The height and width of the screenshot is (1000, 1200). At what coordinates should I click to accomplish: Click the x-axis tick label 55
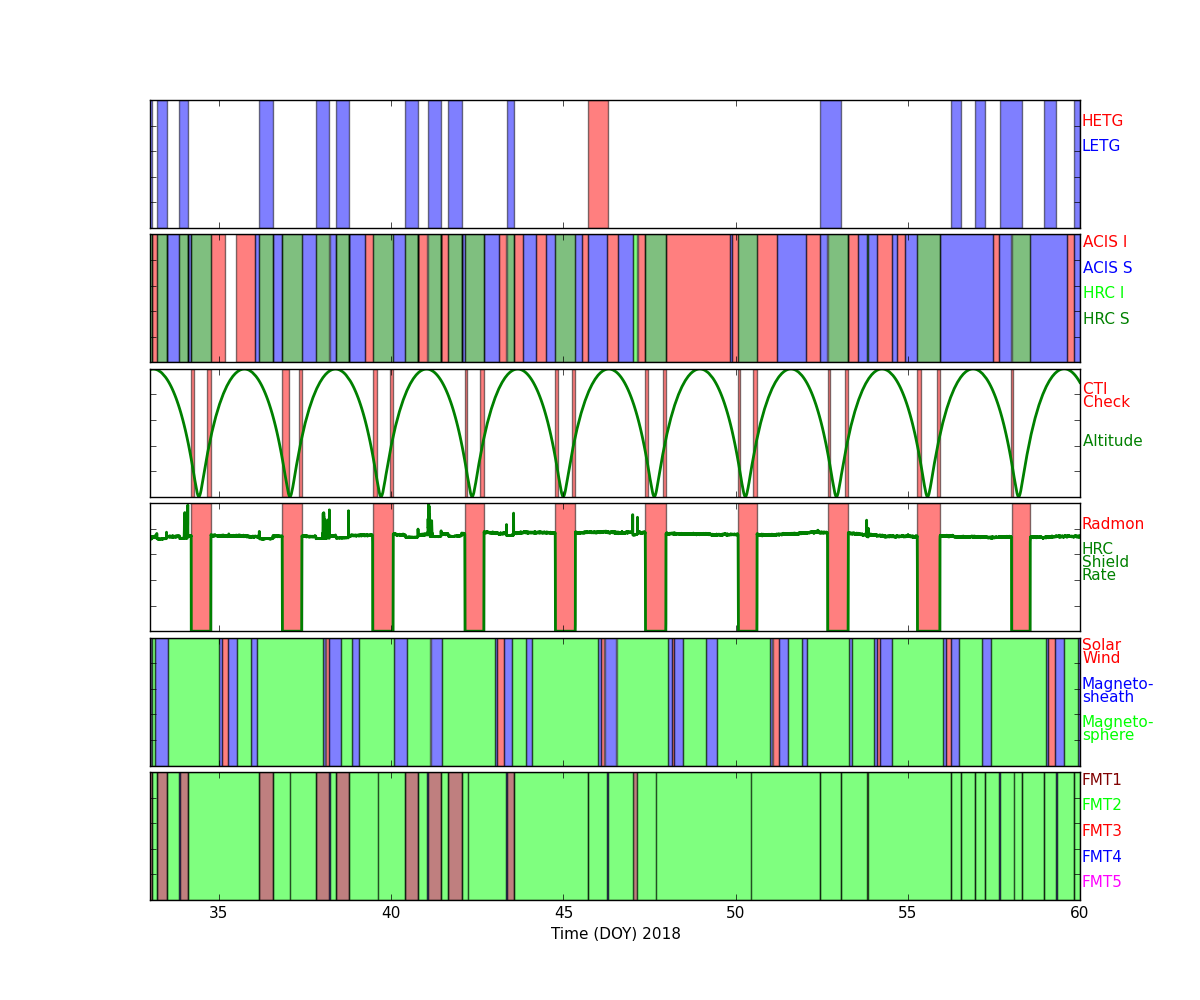907,913
